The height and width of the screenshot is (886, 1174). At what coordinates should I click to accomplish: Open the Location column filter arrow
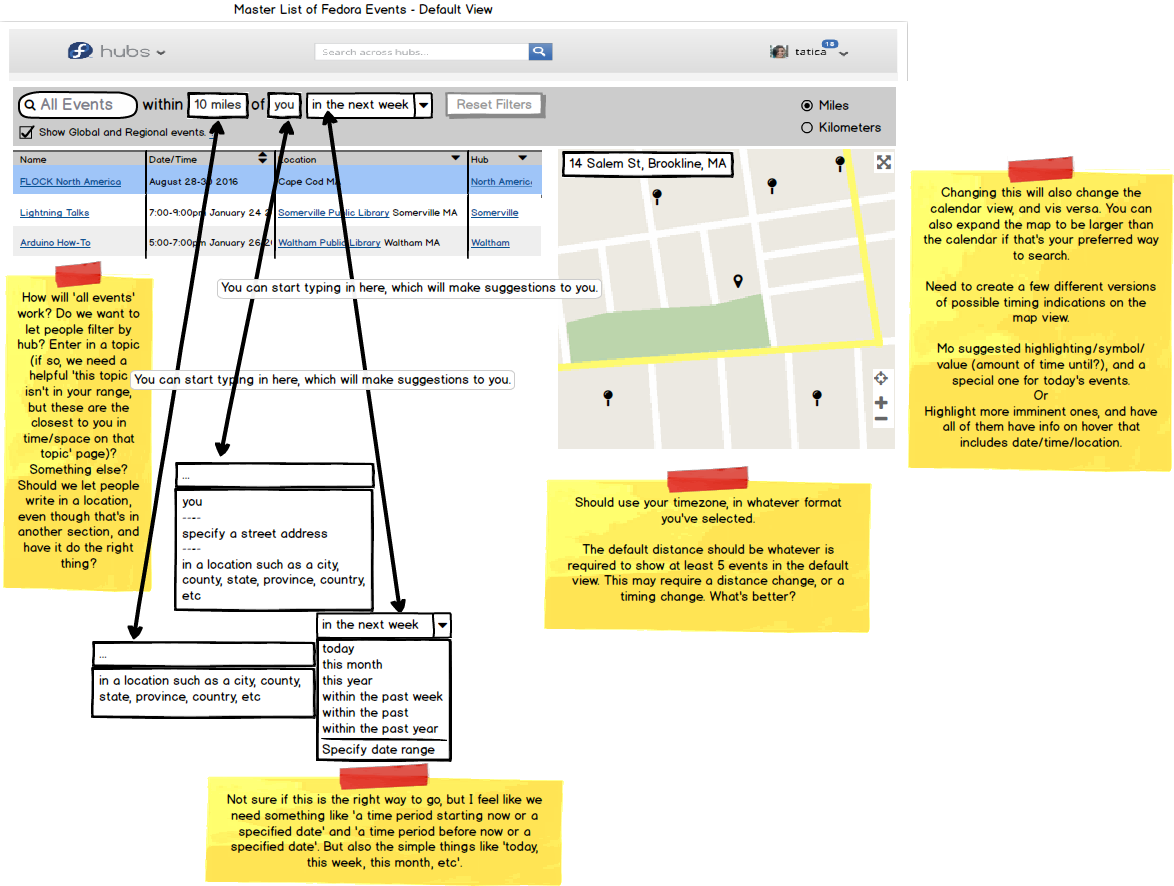coord(455,158)
